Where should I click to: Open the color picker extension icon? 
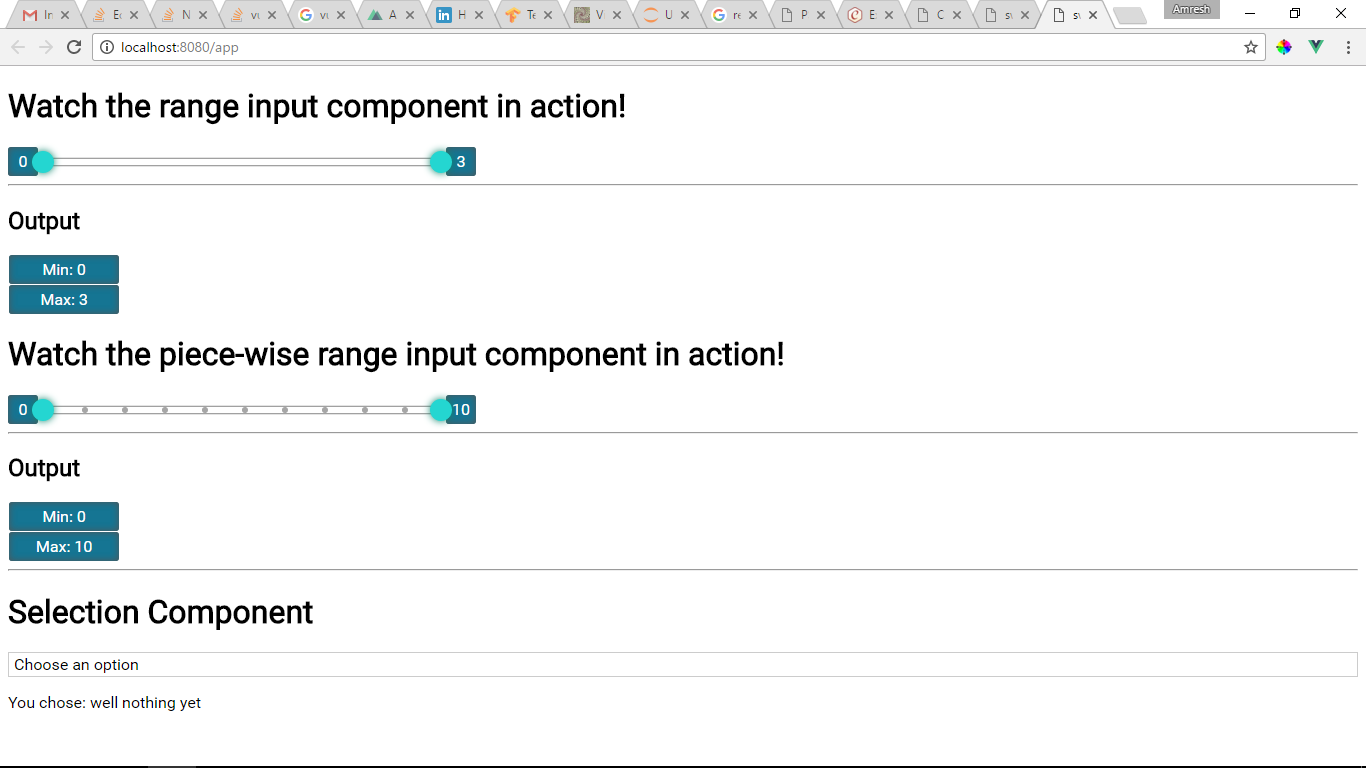pyautogui.click(x=1284, y=47)
